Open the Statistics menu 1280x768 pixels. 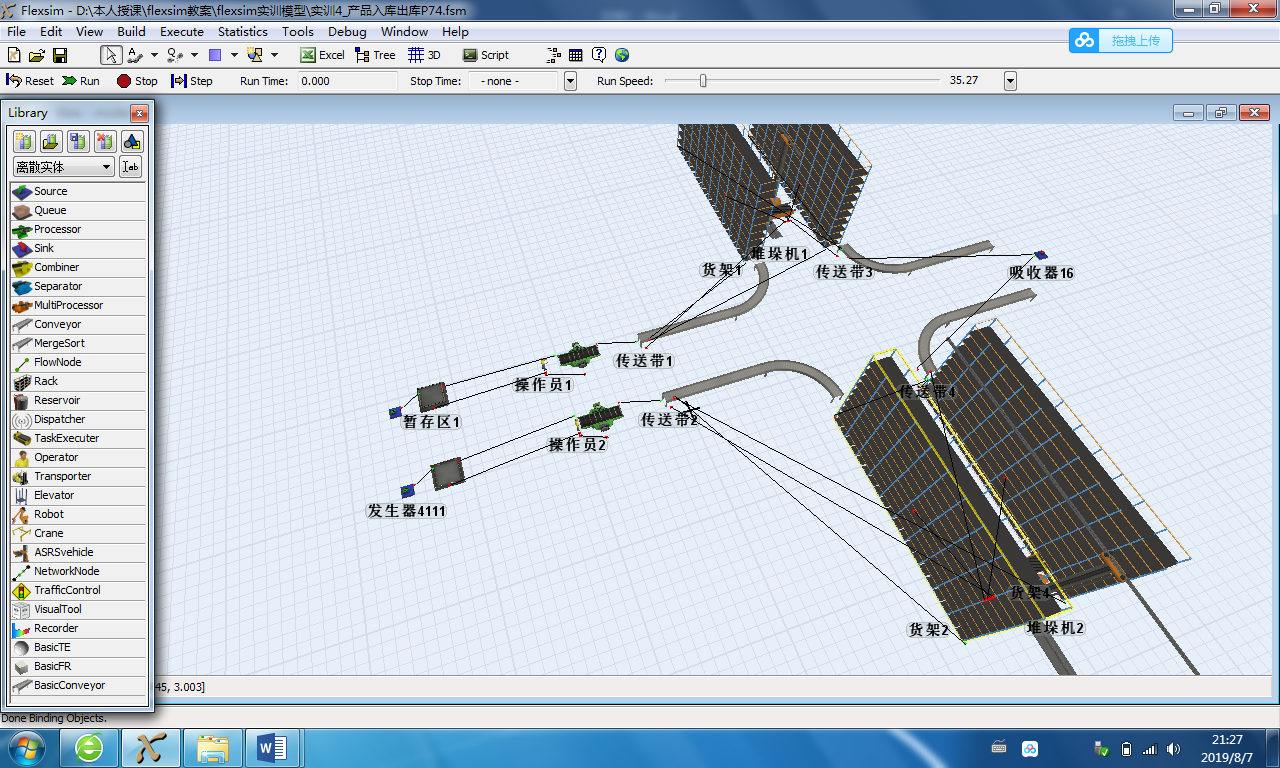pyautogui.click(x=243, y=32)
